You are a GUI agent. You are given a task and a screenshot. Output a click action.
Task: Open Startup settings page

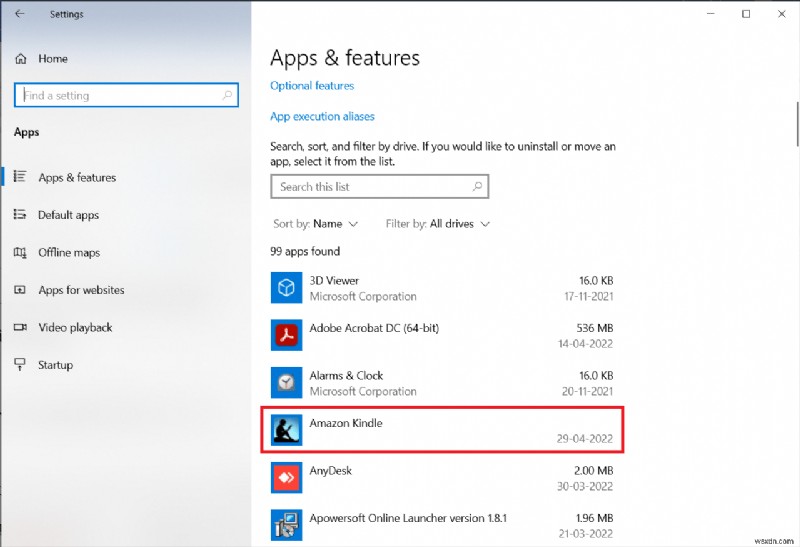(55, 365)
